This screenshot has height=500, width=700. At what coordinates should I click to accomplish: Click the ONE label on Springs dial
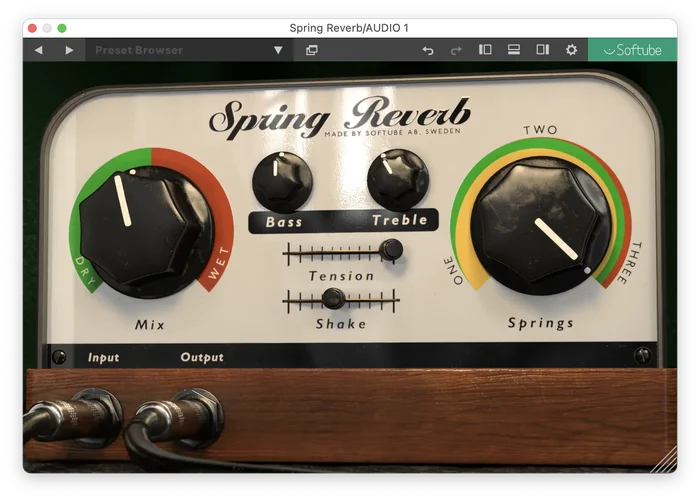[453, 271]
